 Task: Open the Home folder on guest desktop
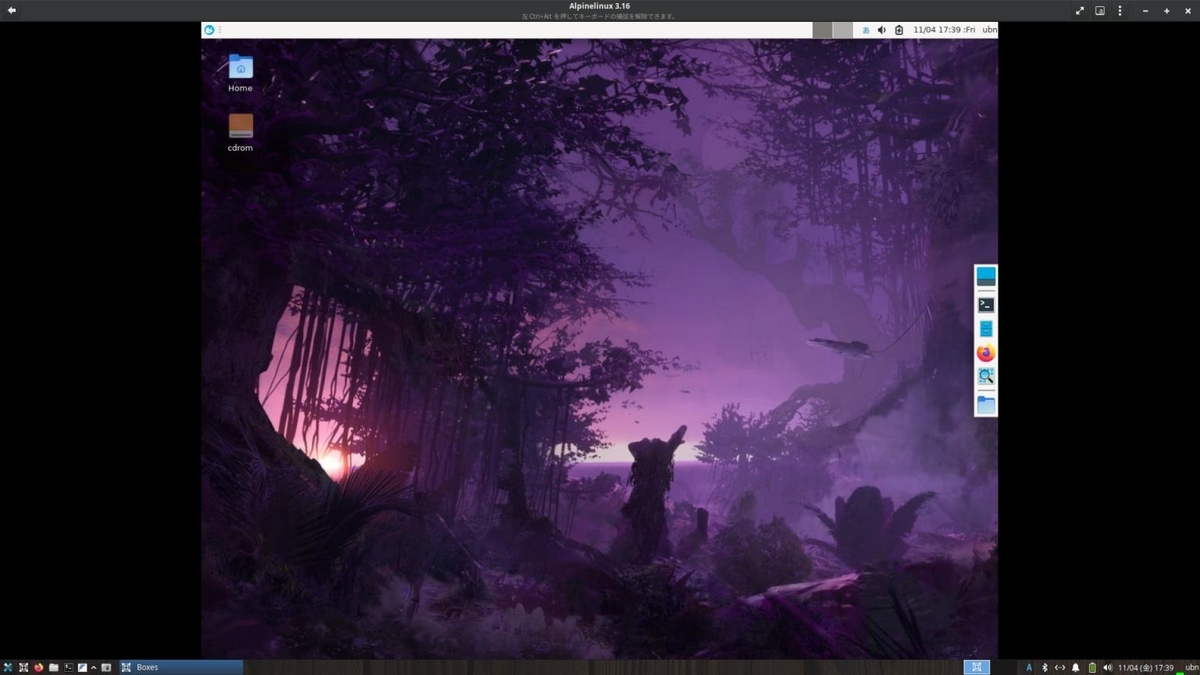[240, 73]
